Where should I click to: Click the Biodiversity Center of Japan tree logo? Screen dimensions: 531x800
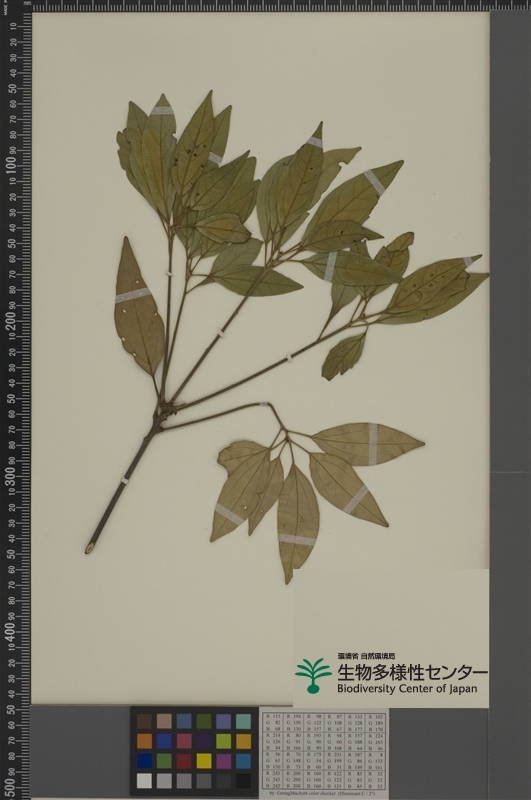tap(313, 675)
